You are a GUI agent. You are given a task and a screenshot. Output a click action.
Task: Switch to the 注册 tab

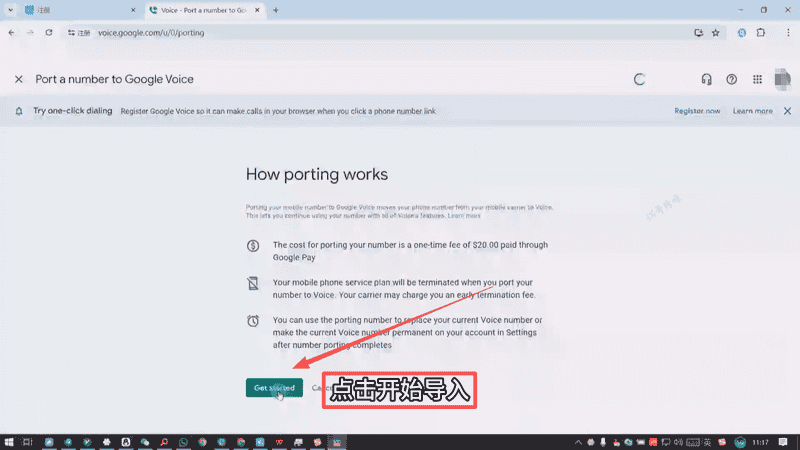(77, 10)
